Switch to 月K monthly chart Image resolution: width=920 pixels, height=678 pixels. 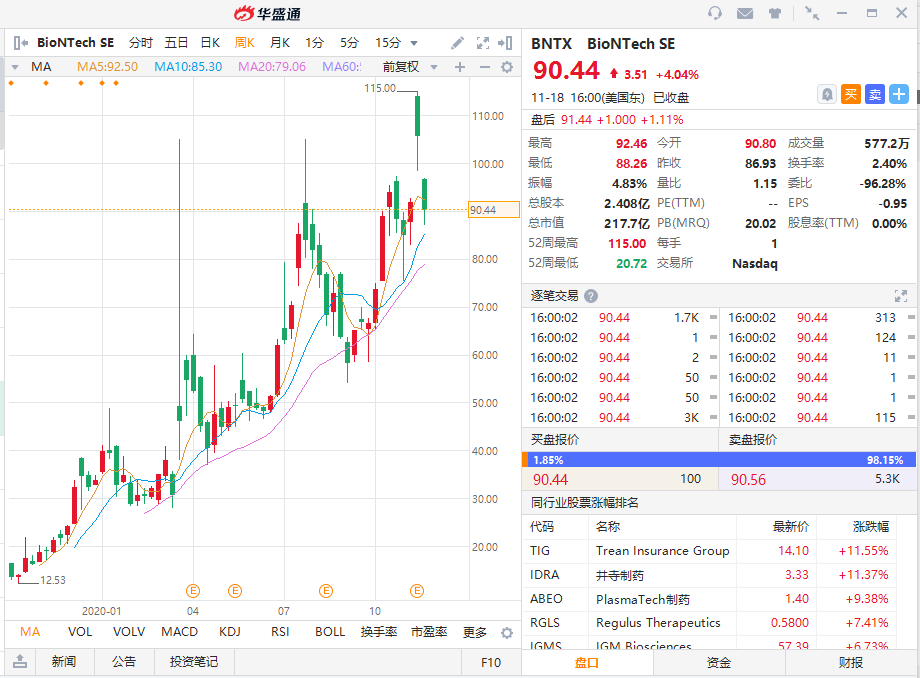[280, 43]
